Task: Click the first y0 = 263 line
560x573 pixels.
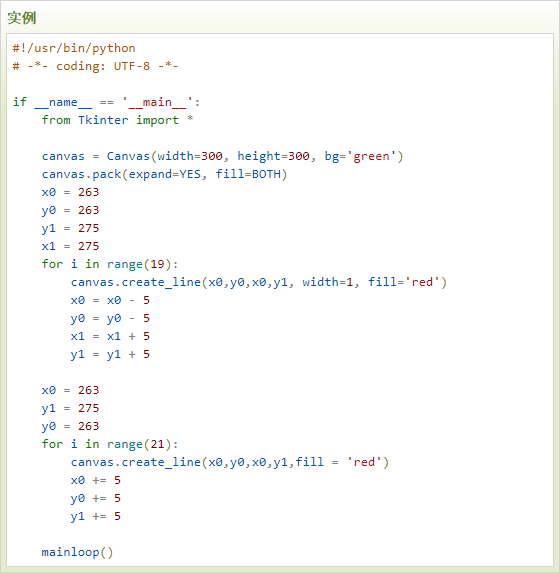Action: tap(70, 210)
